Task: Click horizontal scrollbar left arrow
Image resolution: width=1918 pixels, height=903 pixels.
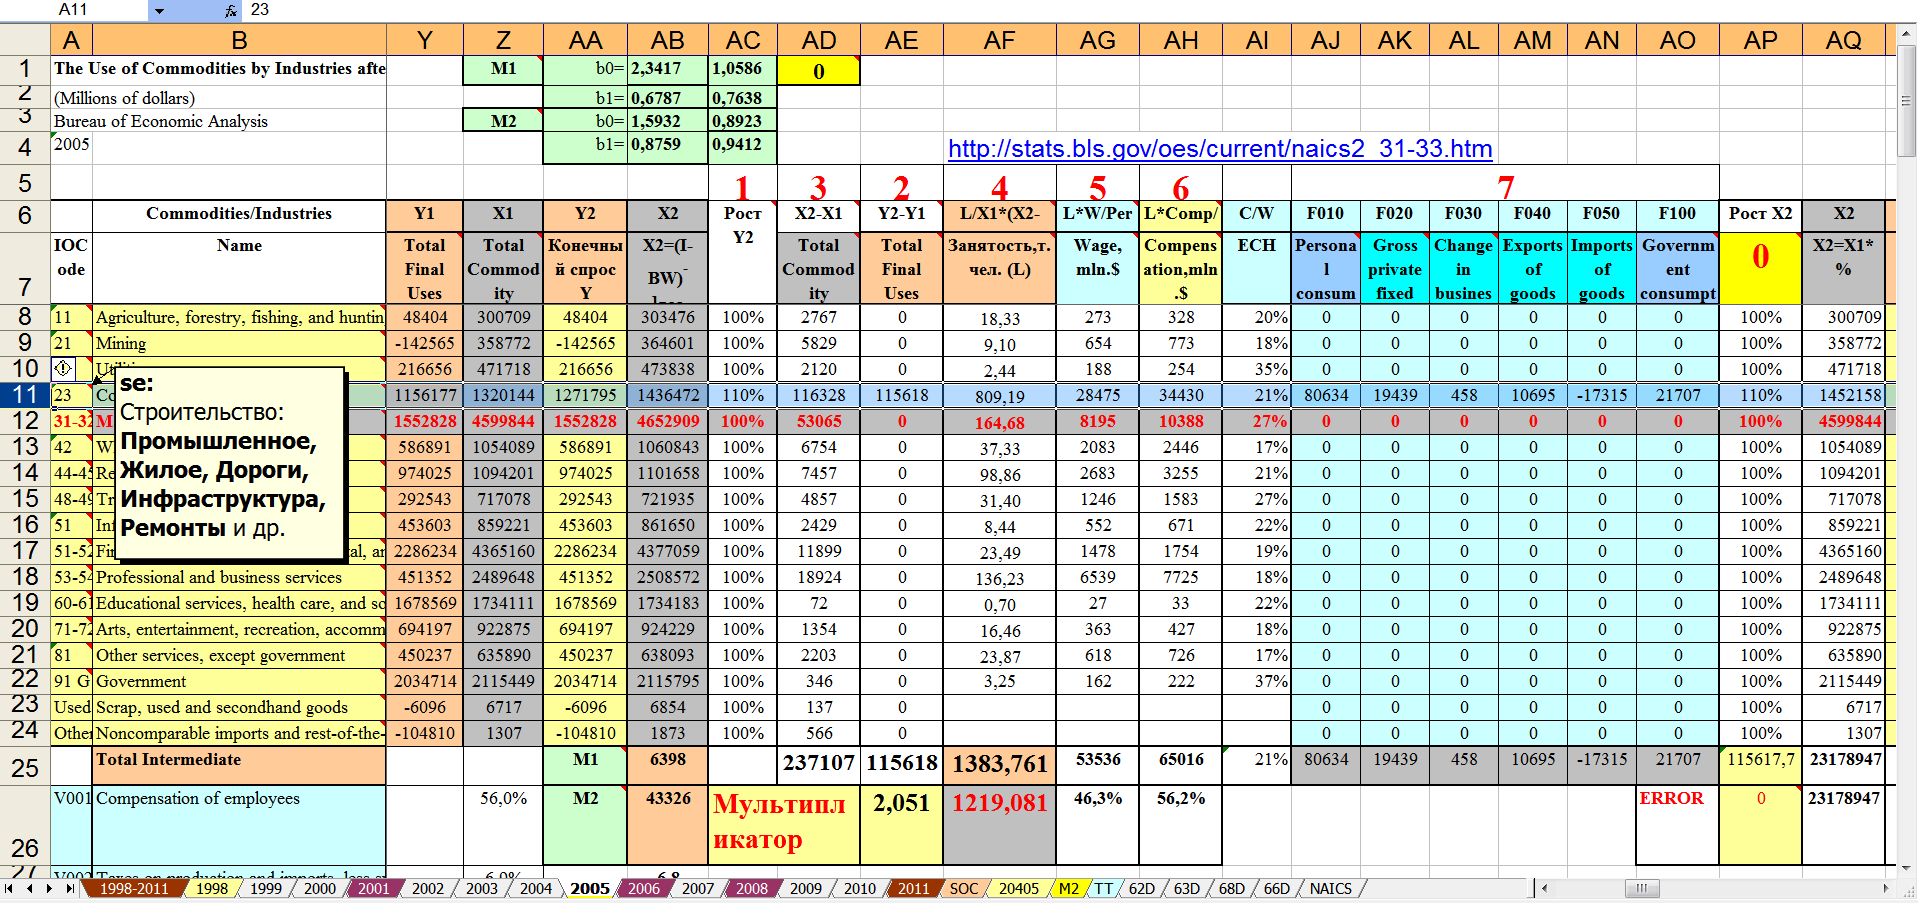Action: click(1545, 888)
